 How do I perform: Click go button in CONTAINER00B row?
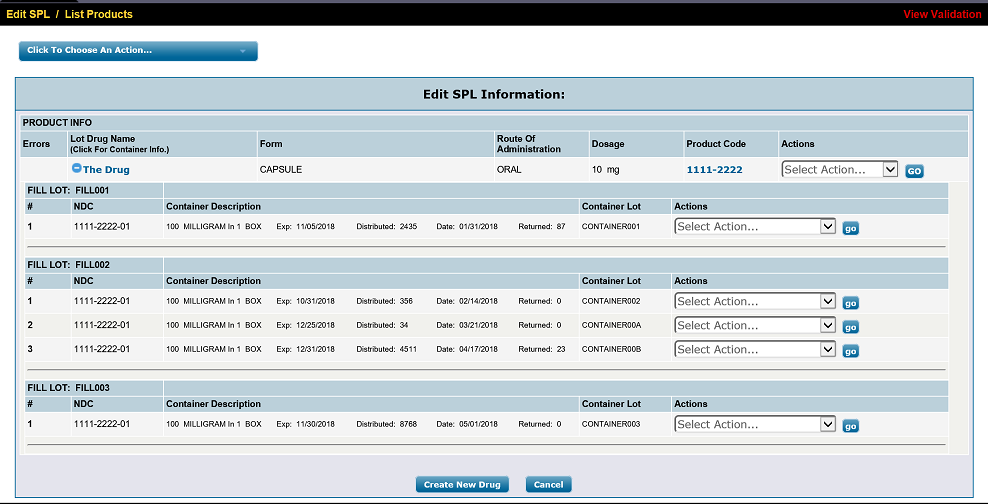tap(851, 352)
